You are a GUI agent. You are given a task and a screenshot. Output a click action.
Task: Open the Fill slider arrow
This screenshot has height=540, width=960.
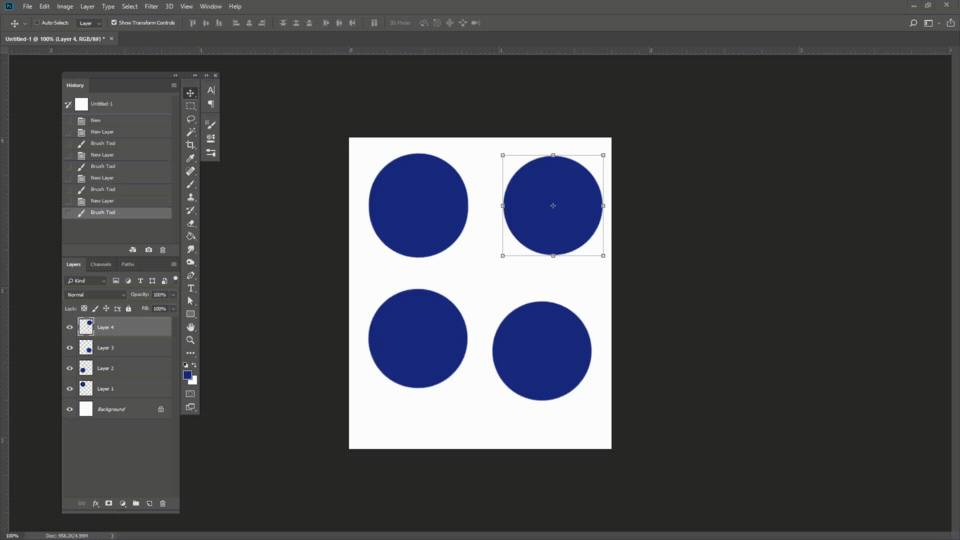[173, 309]
